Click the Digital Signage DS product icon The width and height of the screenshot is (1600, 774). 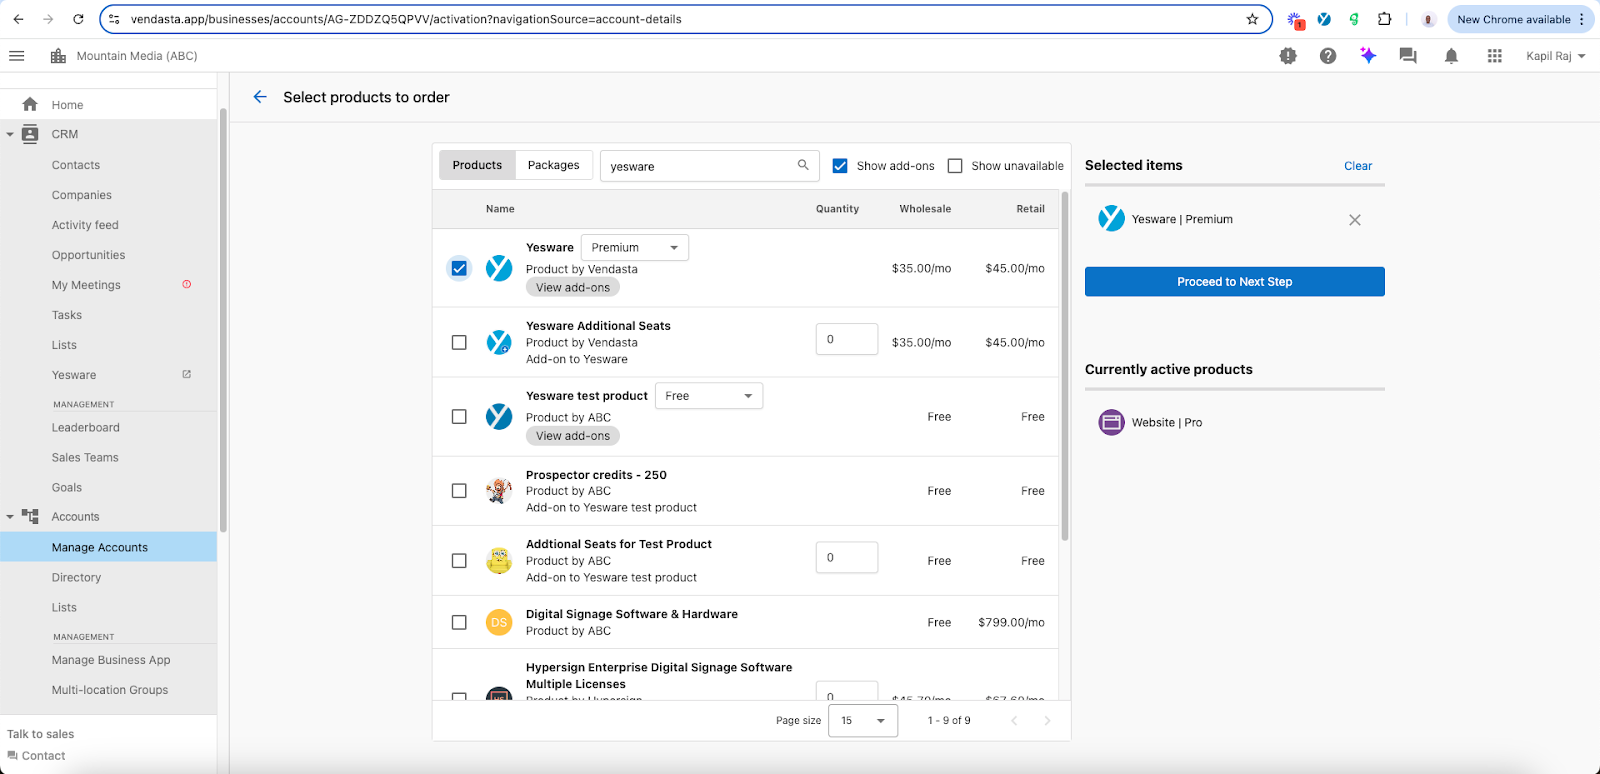pos(499,622)
